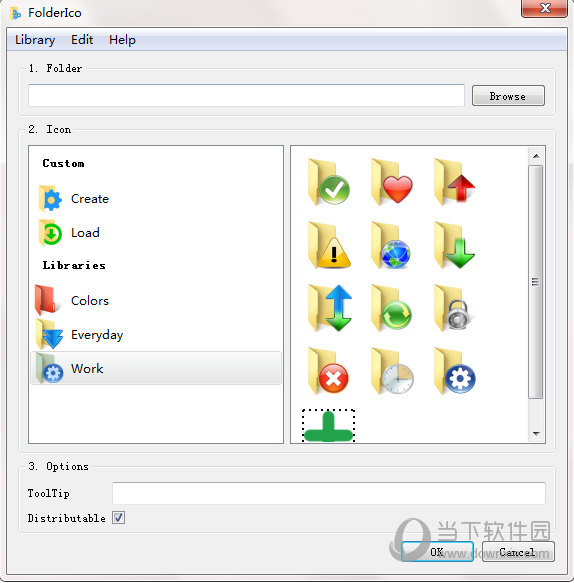Open the Edit menu

(82, 40)
